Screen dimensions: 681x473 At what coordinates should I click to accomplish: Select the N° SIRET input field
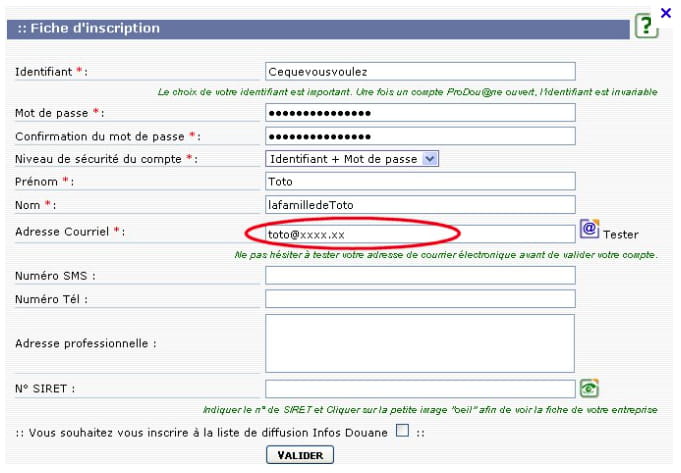(420, 388)
